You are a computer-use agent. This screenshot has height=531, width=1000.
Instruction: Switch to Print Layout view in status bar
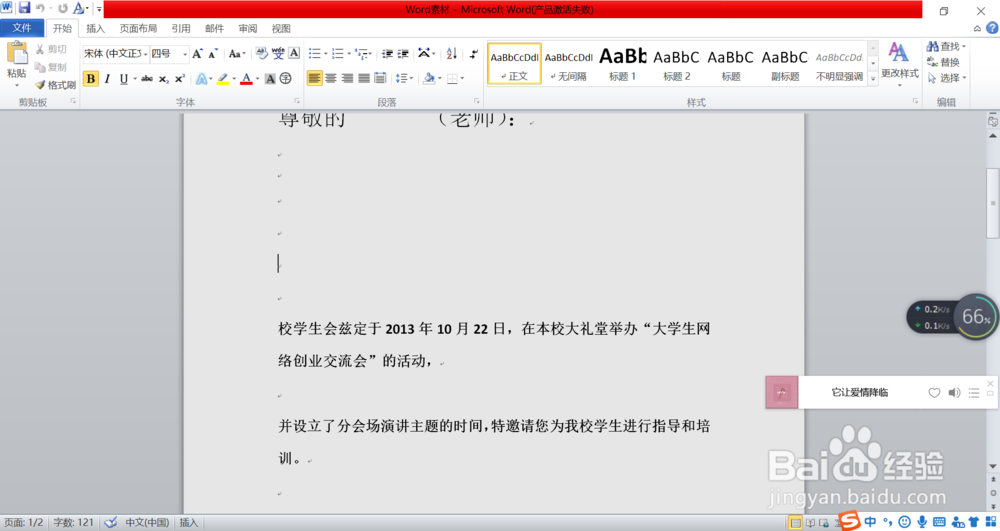click(795, 523)
